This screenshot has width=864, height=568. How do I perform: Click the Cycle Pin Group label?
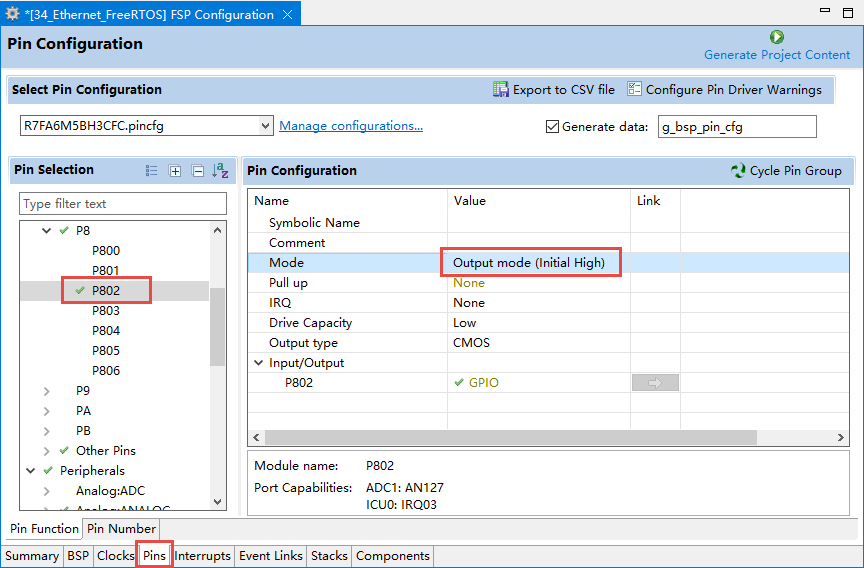coord(796,171)
